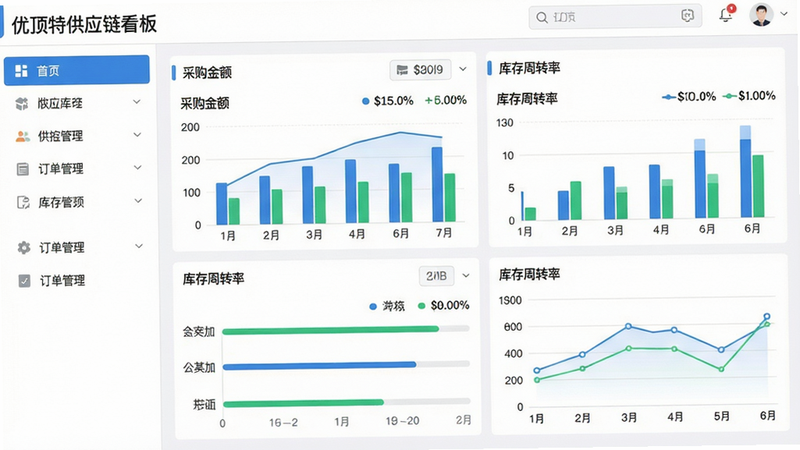Click the grid icon on the 首页 item
Image resolution: width=800 pixels, height=450 pixels.
pyautogui.click(x=21, y=71)
